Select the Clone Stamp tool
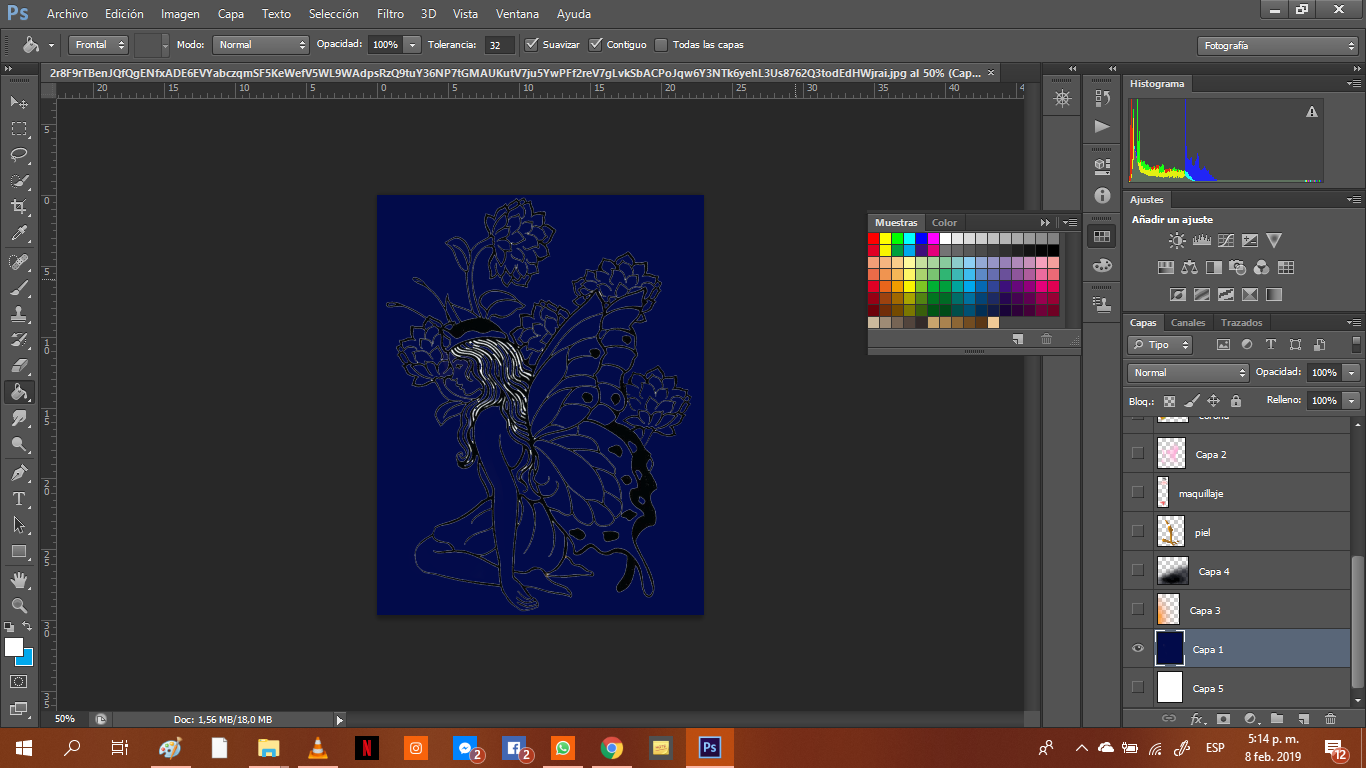The width and height of the screenshot is (1366, 768). coord(19,314)
